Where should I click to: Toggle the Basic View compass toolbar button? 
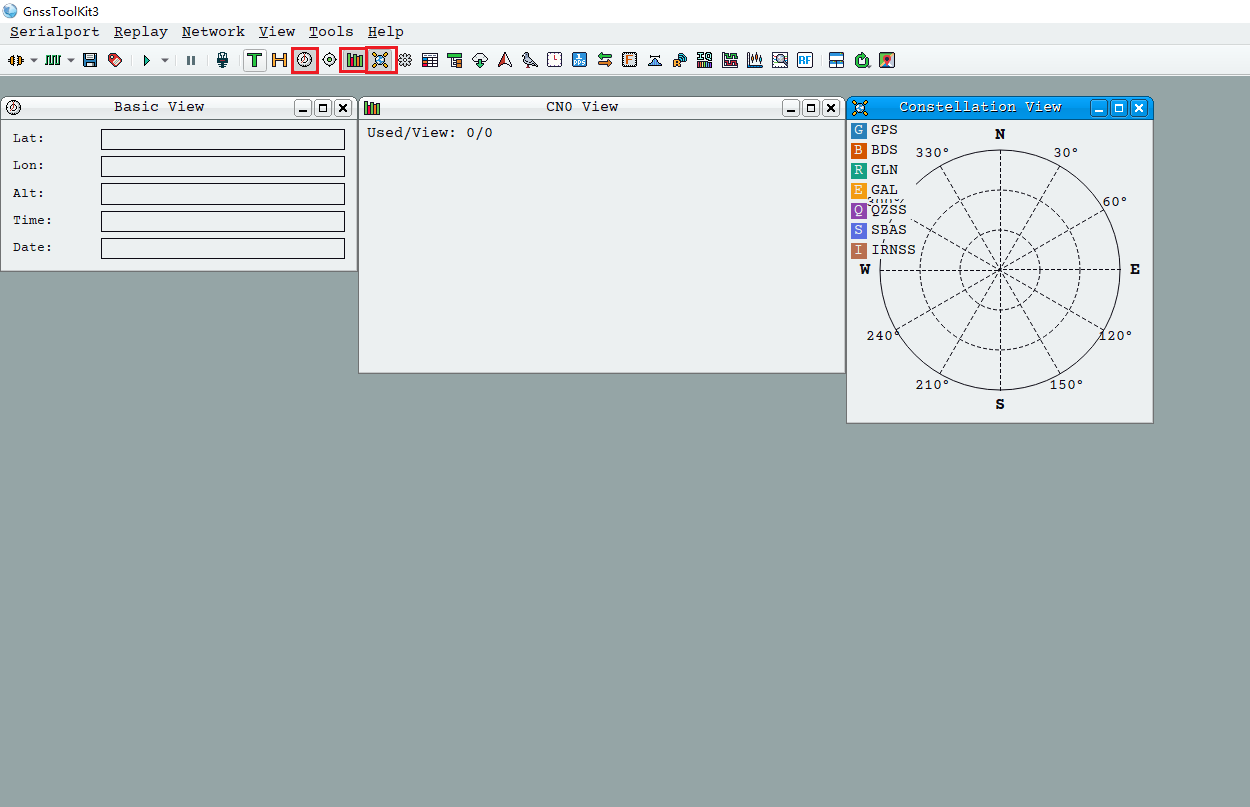click(x=305, y=61)
